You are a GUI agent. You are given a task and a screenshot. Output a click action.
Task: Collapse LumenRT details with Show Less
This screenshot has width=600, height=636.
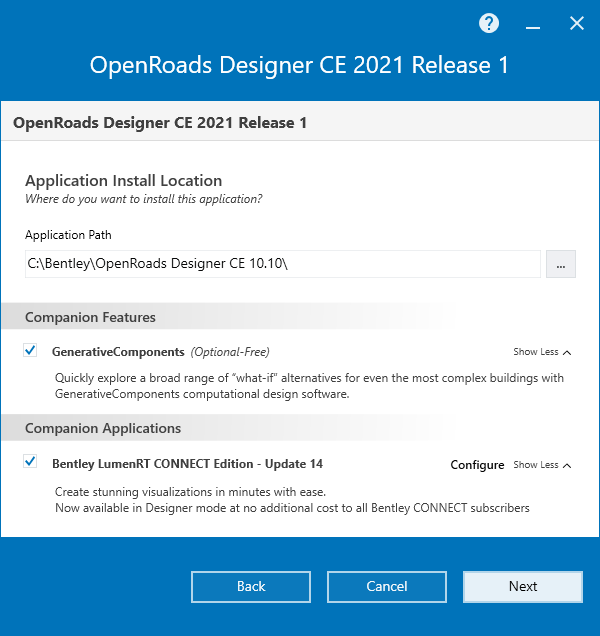542,464
